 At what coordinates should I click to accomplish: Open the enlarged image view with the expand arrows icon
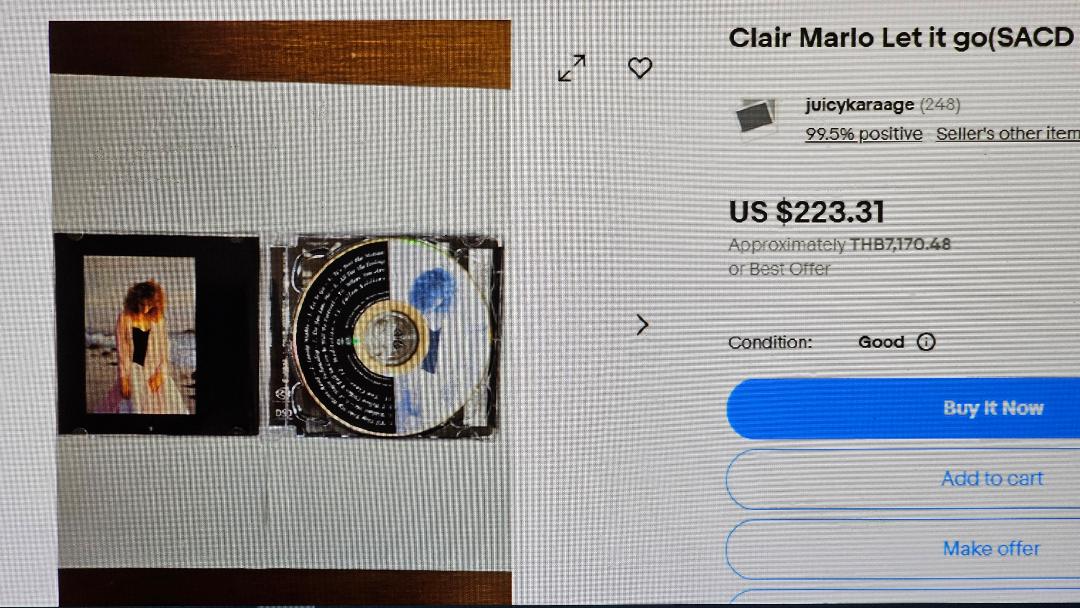(x=572, y=68)
